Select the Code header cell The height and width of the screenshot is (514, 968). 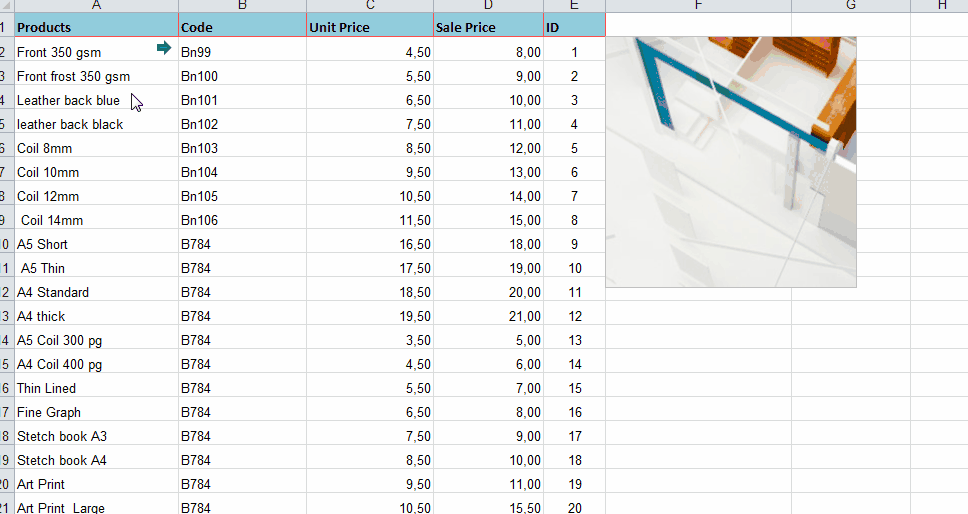pyautogui.click(x=243, y=27)
